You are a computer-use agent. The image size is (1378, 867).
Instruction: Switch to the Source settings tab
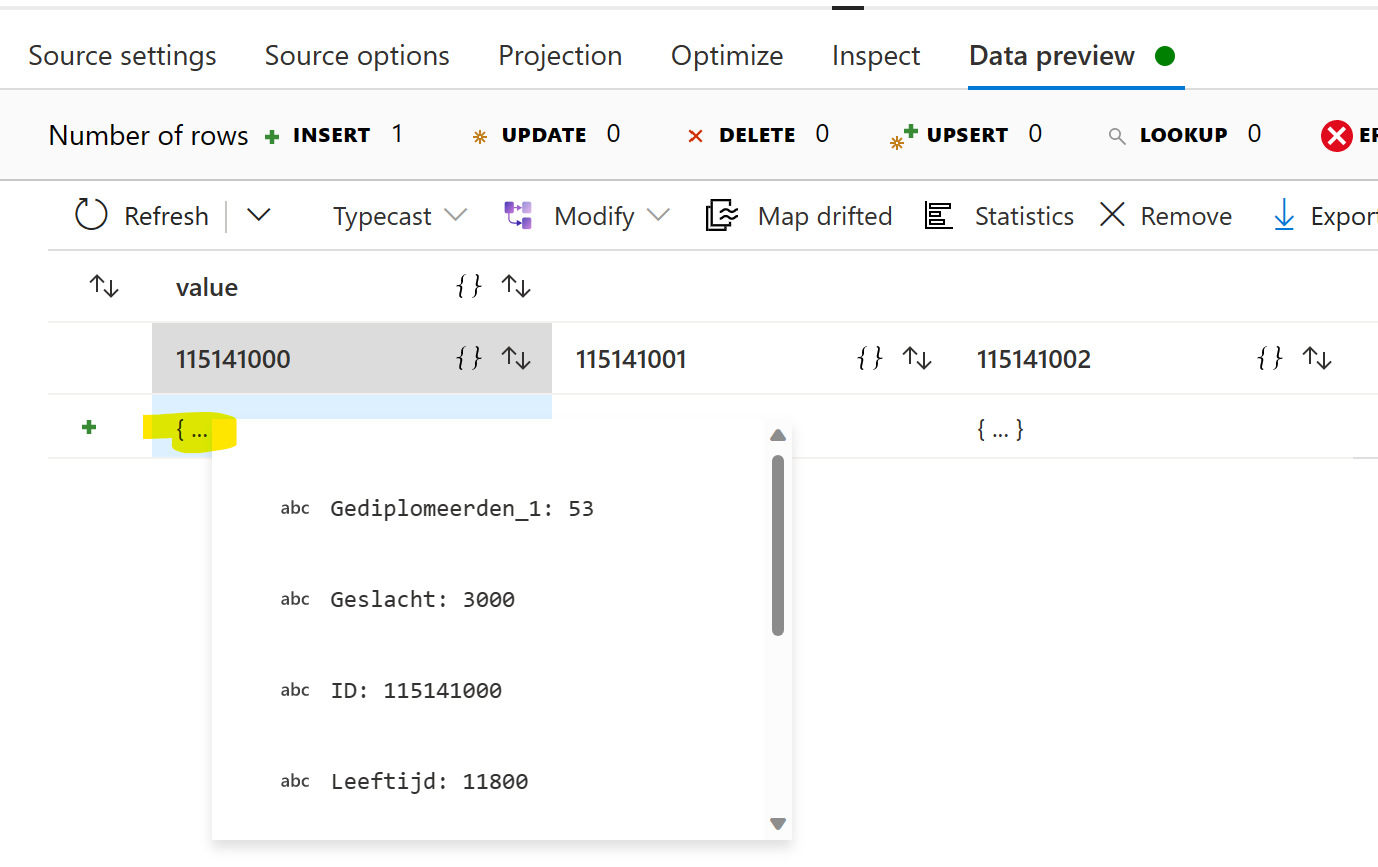pyautogui.click(x=122, y=56)
